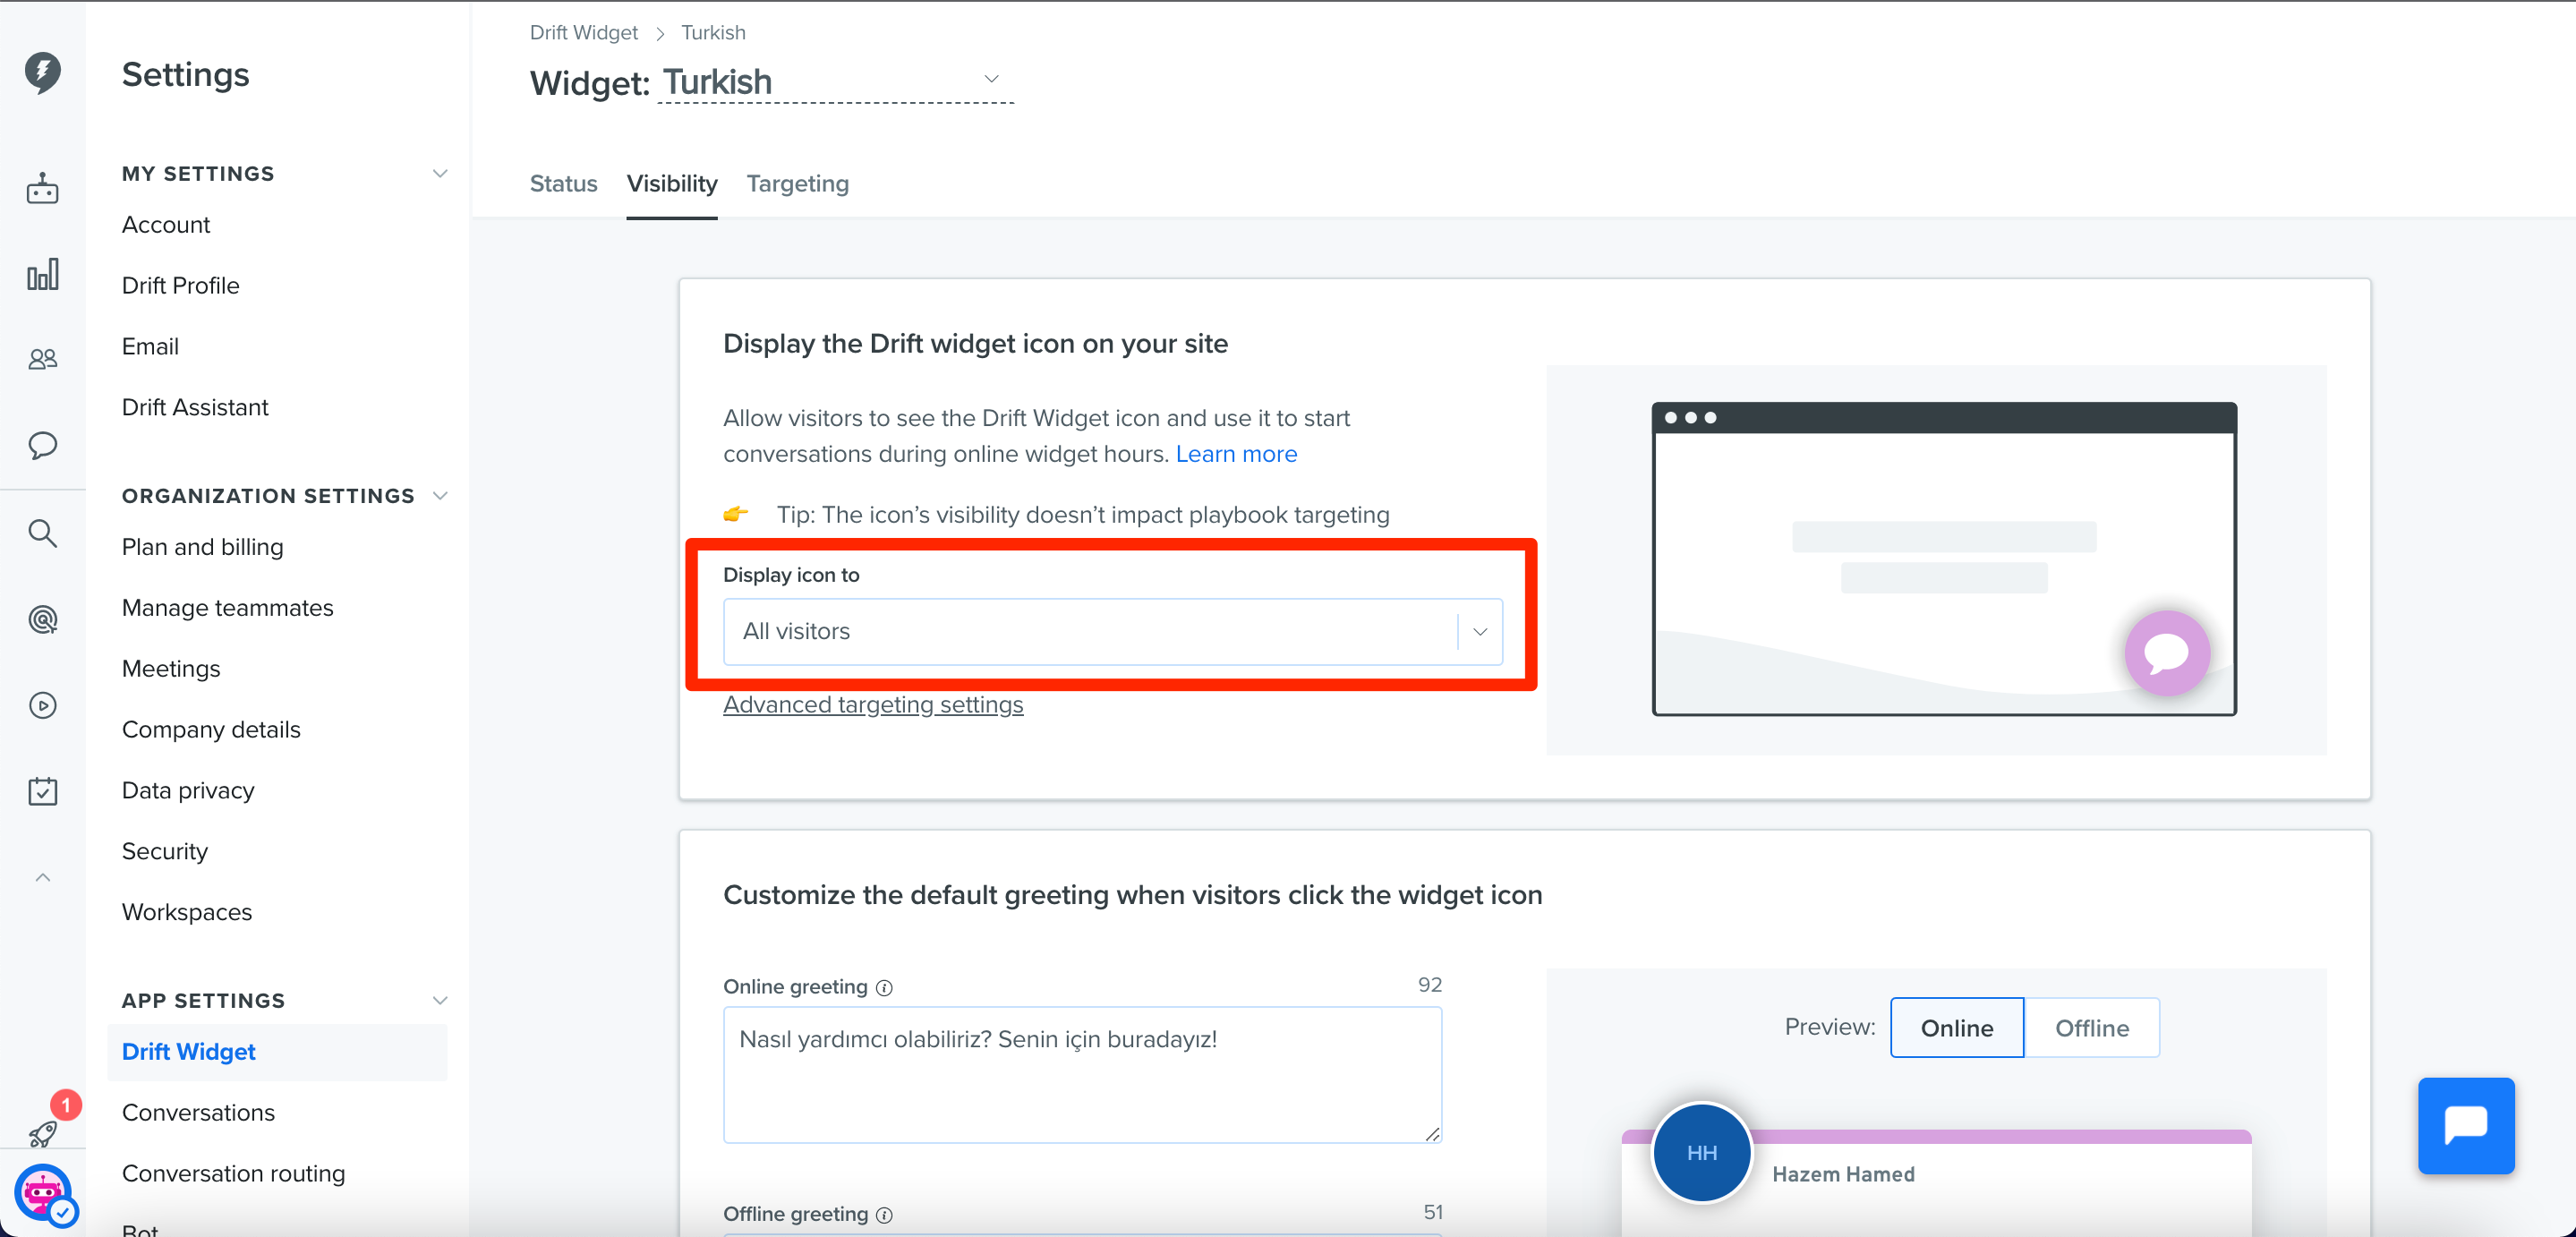
Task: Collapse the ORGANIZATION SETTINGS section
Action: point(439,496)
